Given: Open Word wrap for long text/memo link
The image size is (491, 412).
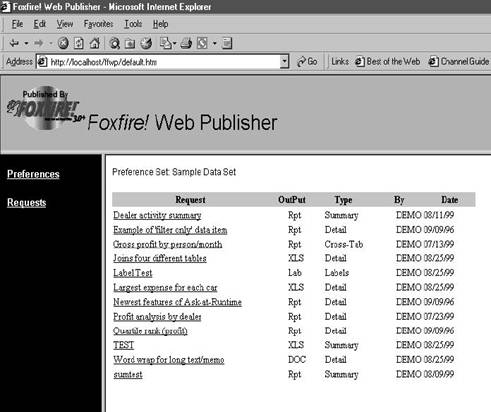Looking at the screenshot, I should pyautogui.click(x=169, y=360).
